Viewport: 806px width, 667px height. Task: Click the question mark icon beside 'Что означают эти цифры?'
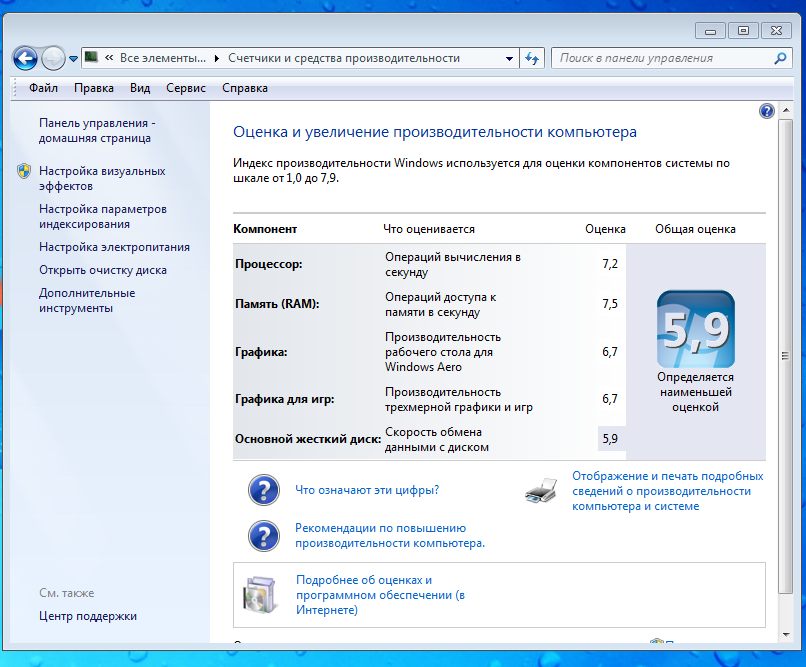263,490
